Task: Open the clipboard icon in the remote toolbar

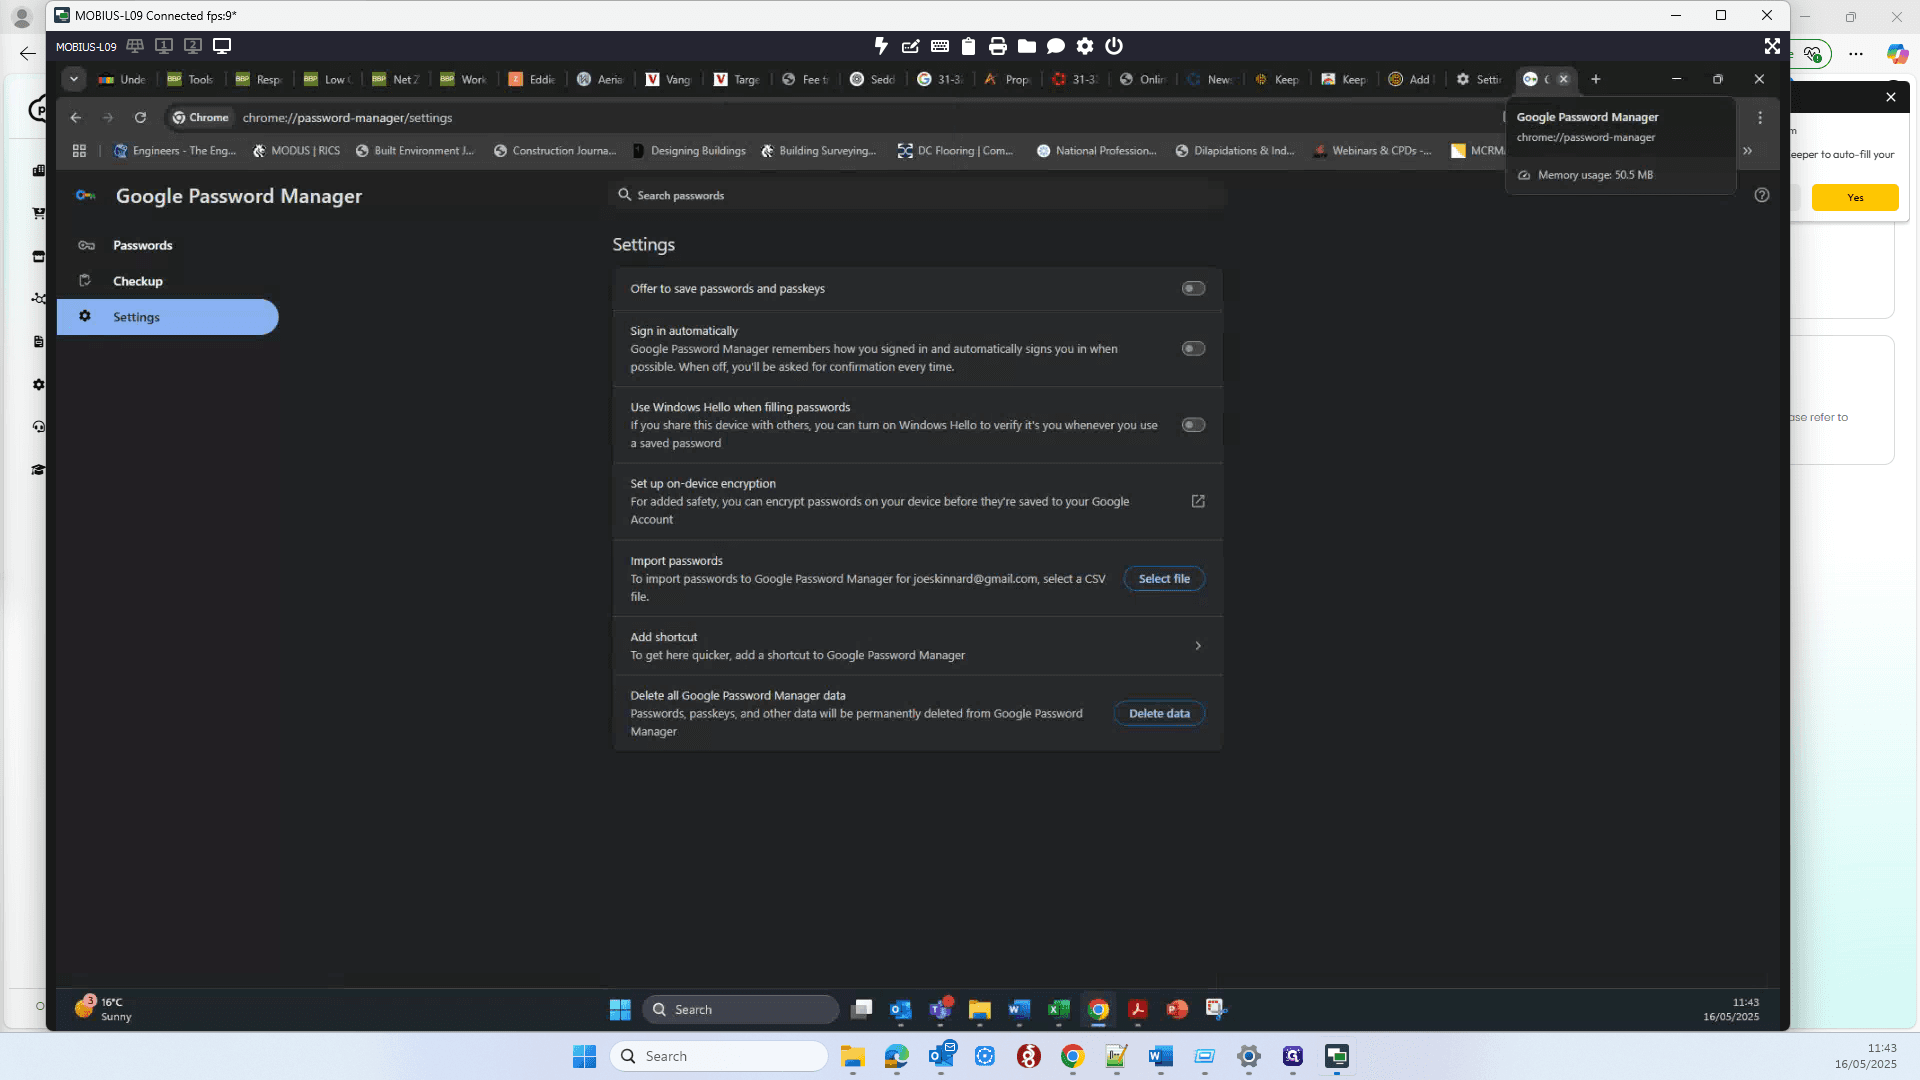Action: point(968,46)
